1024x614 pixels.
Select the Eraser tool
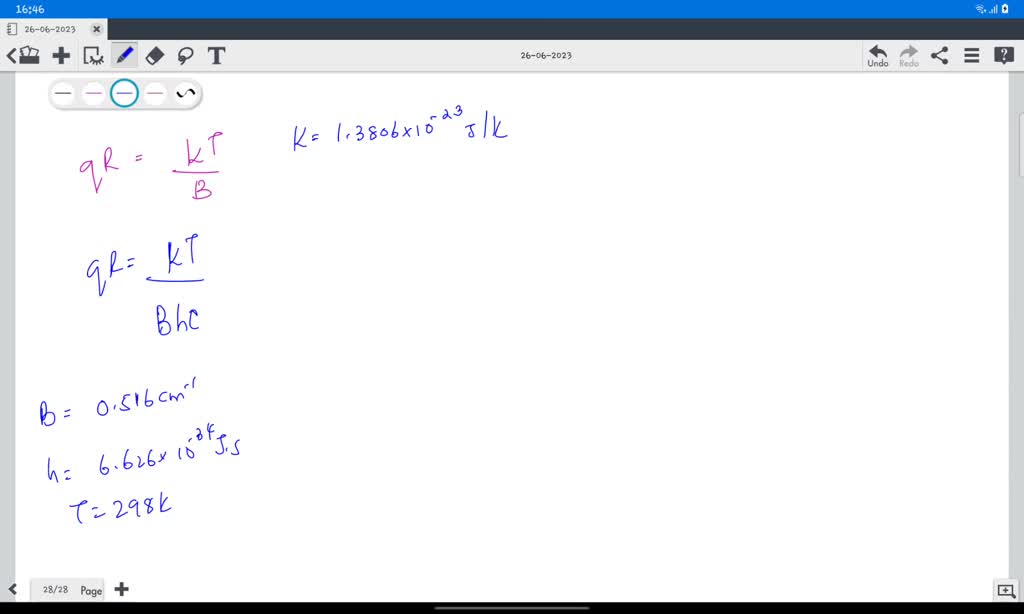[155, 56]
